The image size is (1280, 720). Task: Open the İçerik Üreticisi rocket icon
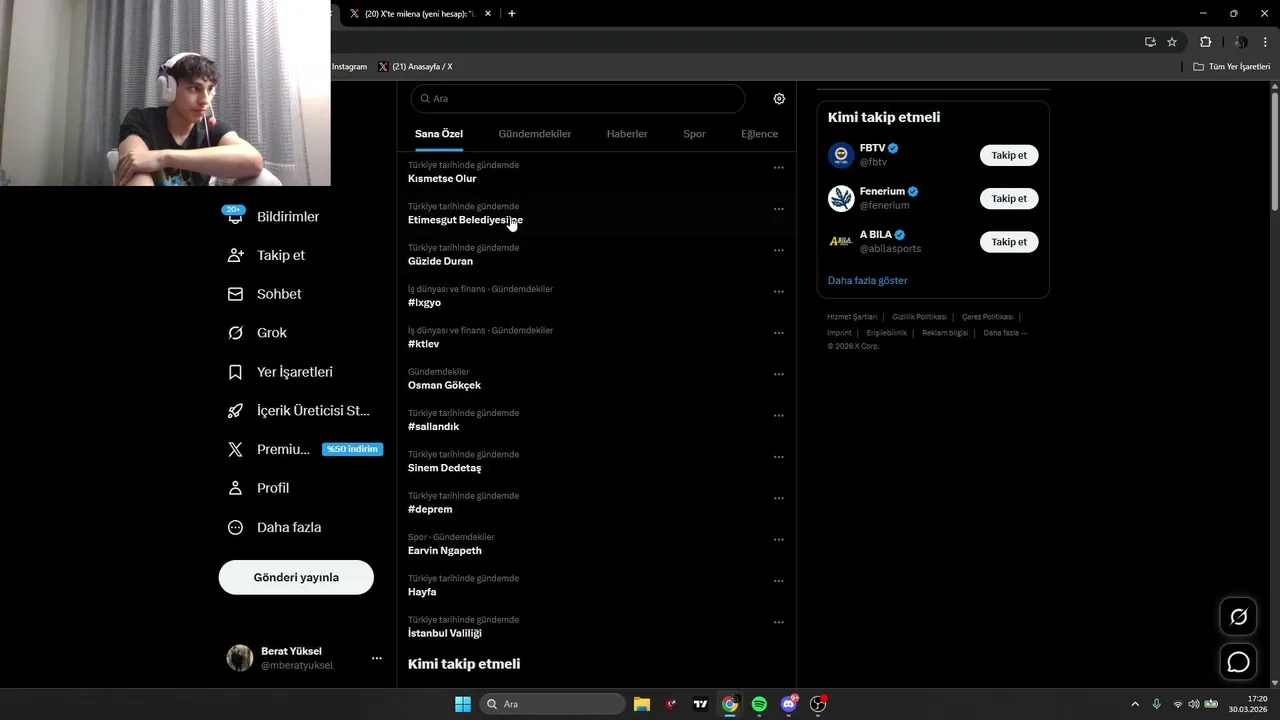(x=235, y=411)
